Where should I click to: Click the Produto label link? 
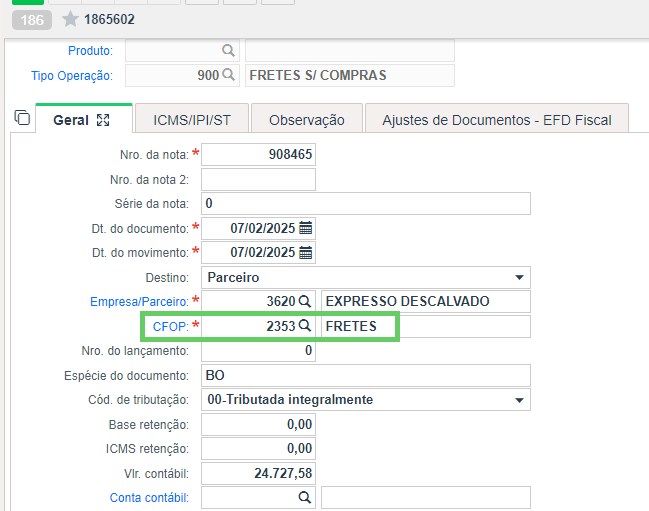90,50
